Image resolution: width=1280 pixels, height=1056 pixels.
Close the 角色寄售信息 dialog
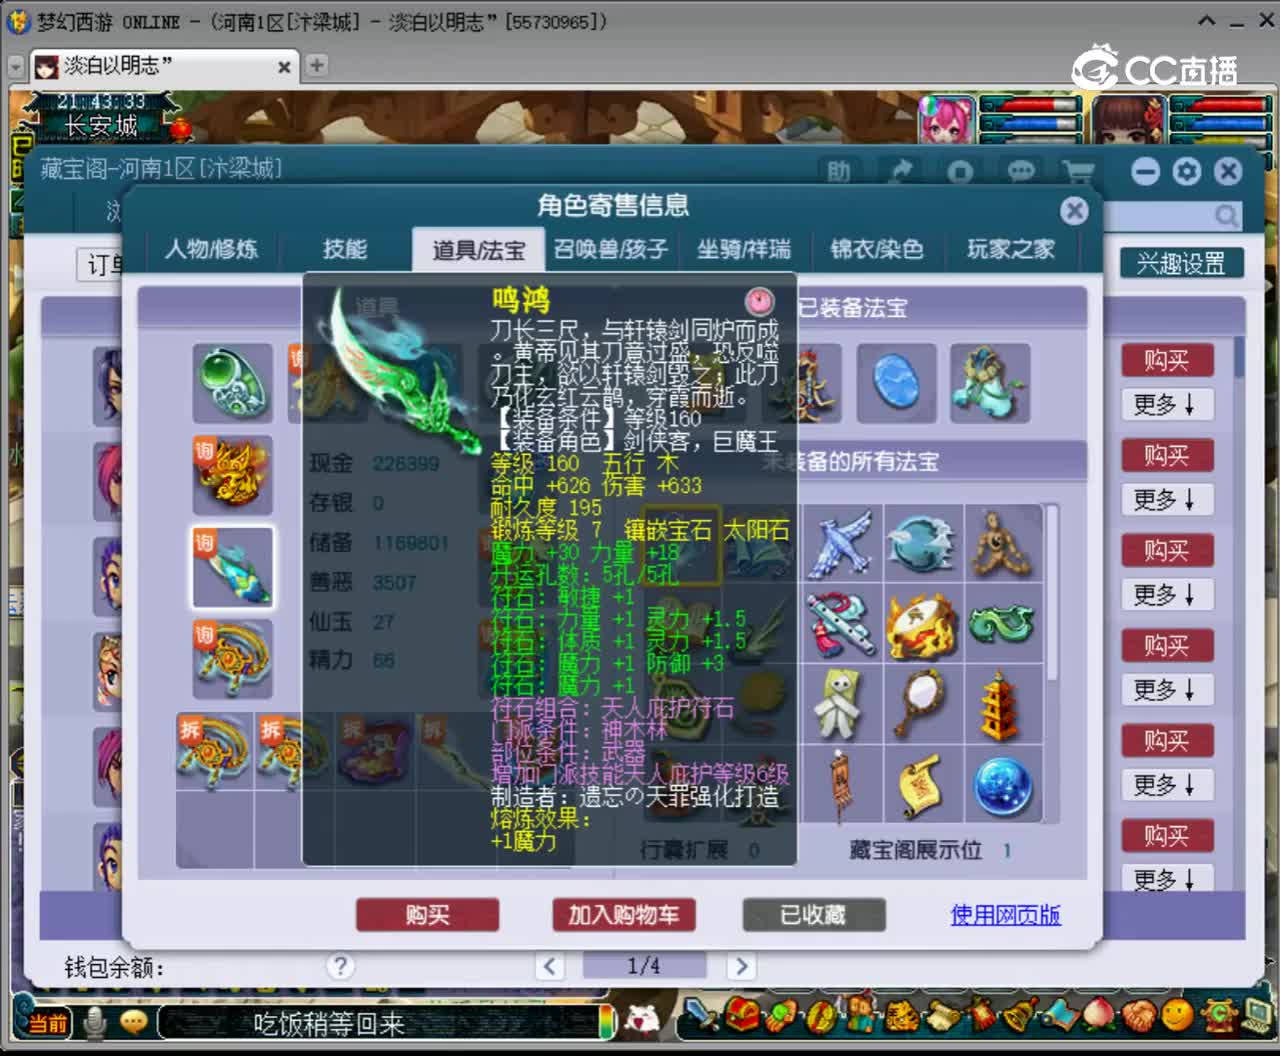click(1074, 210)
